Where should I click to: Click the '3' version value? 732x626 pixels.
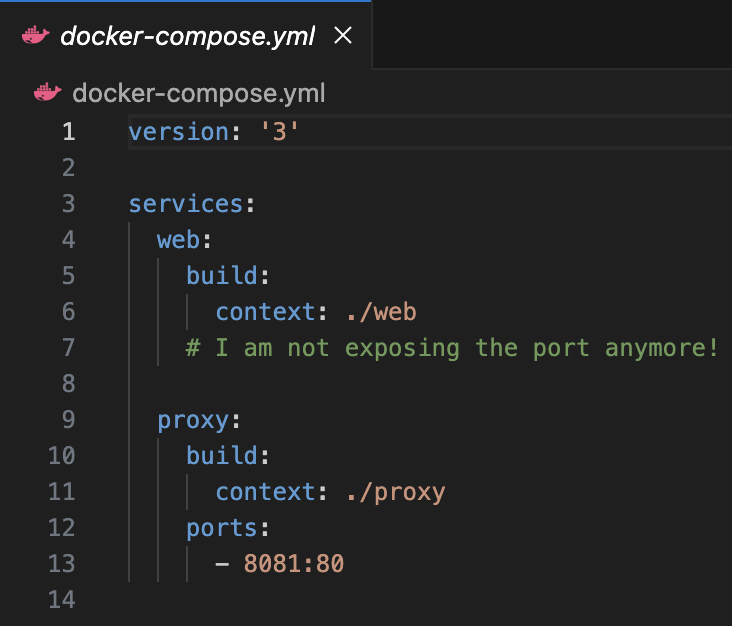tap(279, 132)
